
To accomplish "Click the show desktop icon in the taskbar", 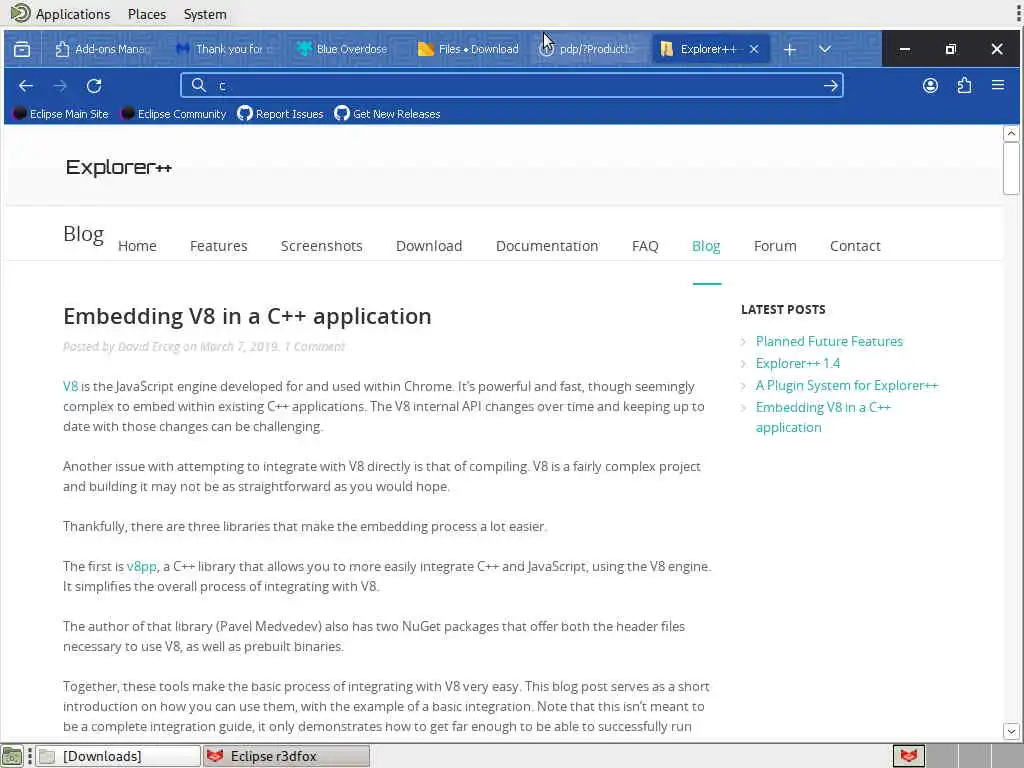I will (12, 756).
